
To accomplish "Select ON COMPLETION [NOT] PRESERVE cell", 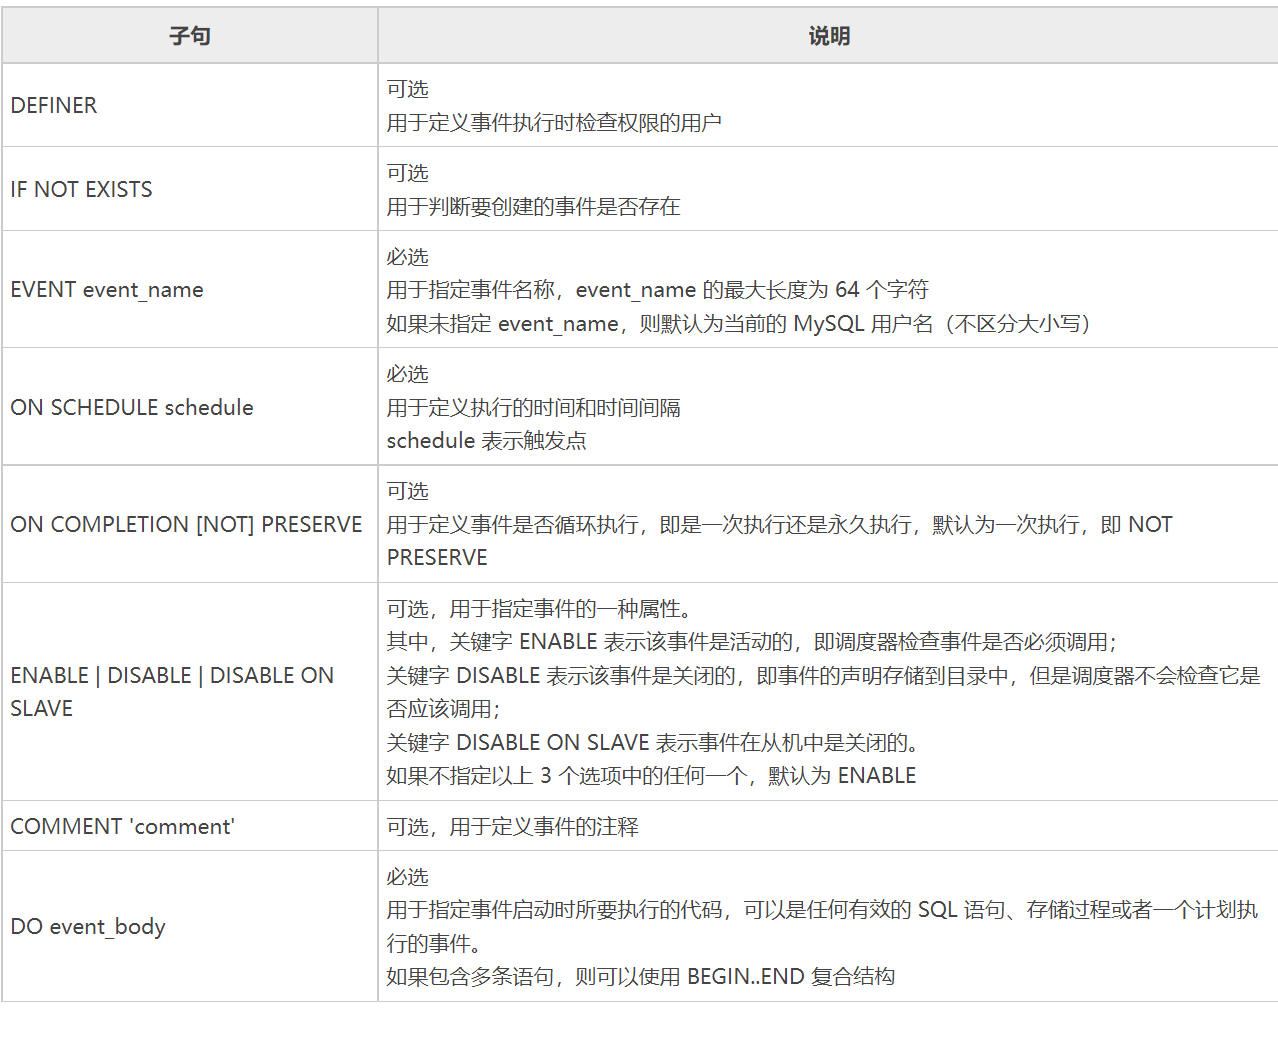I will point(189,524).
